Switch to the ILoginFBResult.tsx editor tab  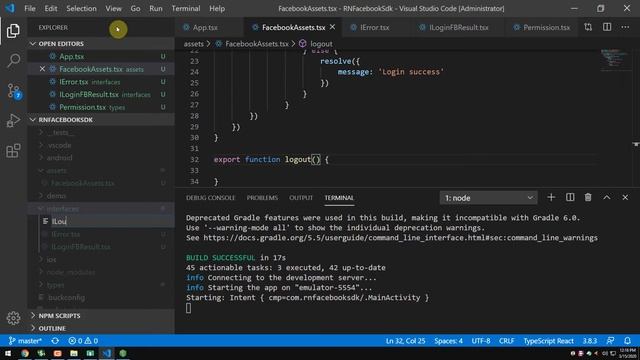click(458, 27)
